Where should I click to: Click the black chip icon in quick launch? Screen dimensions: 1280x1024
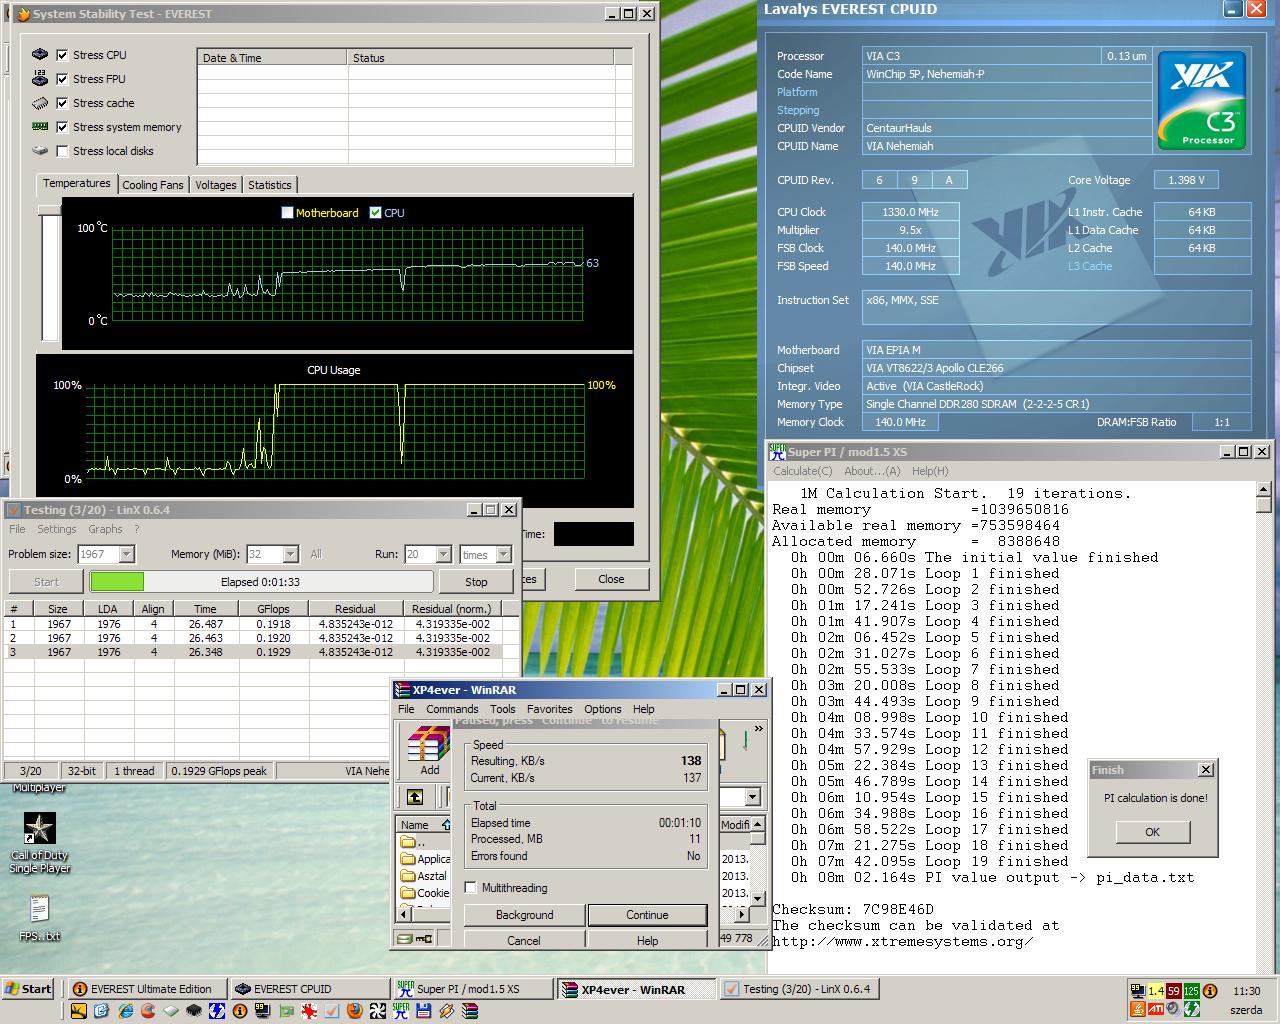(194, 1011)
